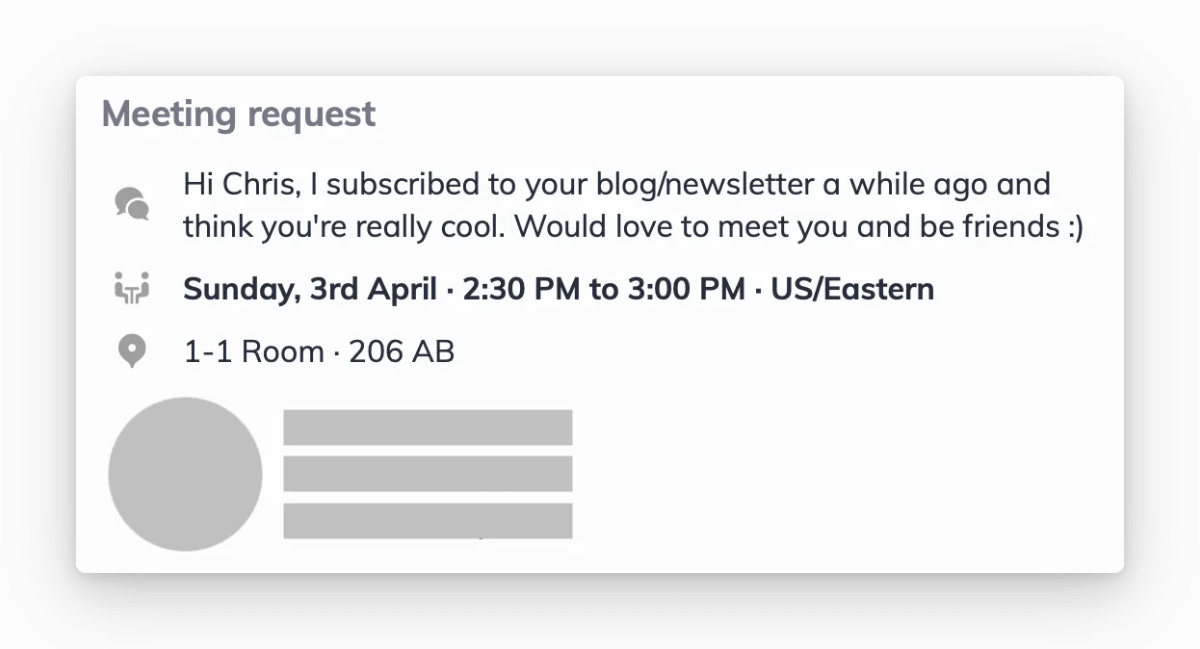Select the map marker next to 206 AB
The height and width of the screenshot is (649, 1200).
(131, 351)
